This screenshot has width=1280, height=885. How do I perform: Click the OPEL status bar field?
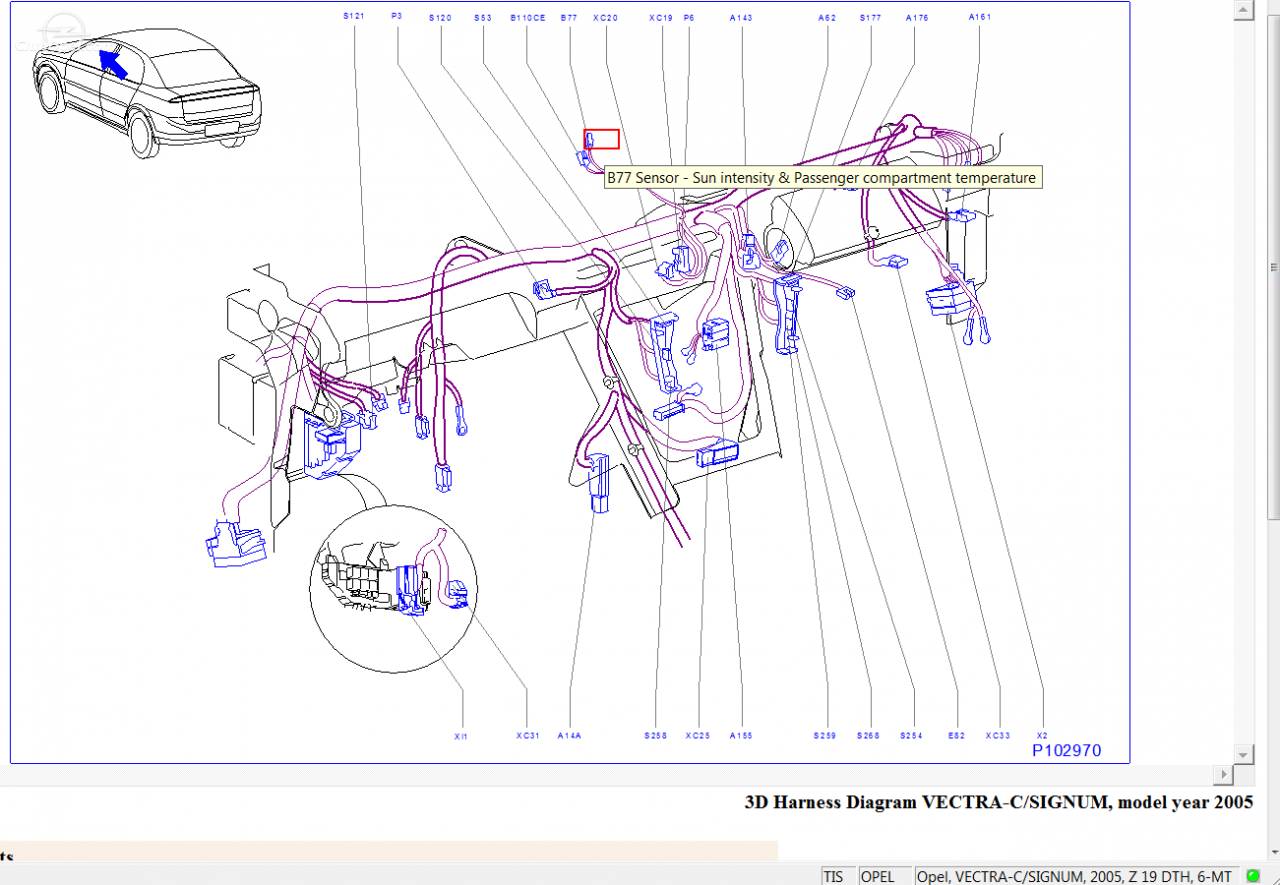pyautogui.click(x=884, y=876)
